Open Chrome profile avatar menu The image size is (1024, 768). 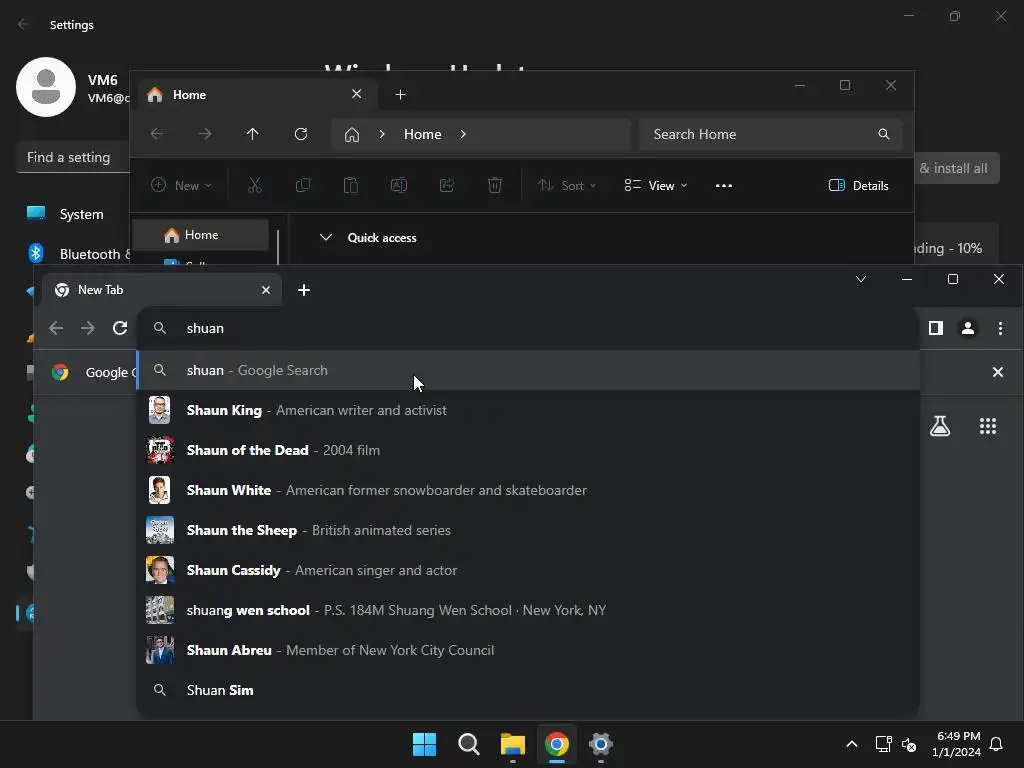(968, 328)
